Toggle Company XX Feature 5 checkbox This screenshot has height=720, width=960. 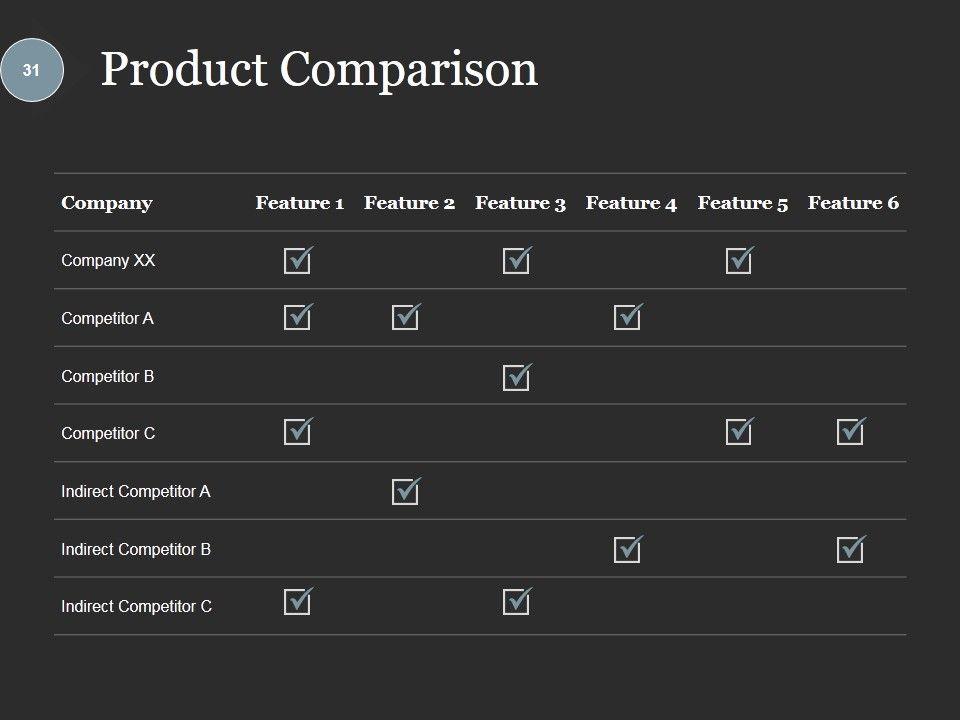(739, 261)
